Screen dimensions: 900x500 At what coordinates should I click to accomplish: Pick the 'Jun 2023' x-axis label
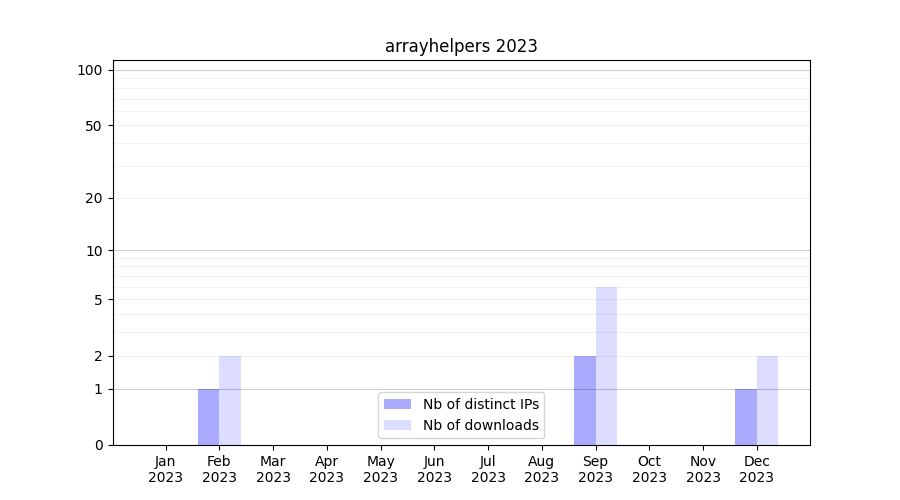[434, 469]
